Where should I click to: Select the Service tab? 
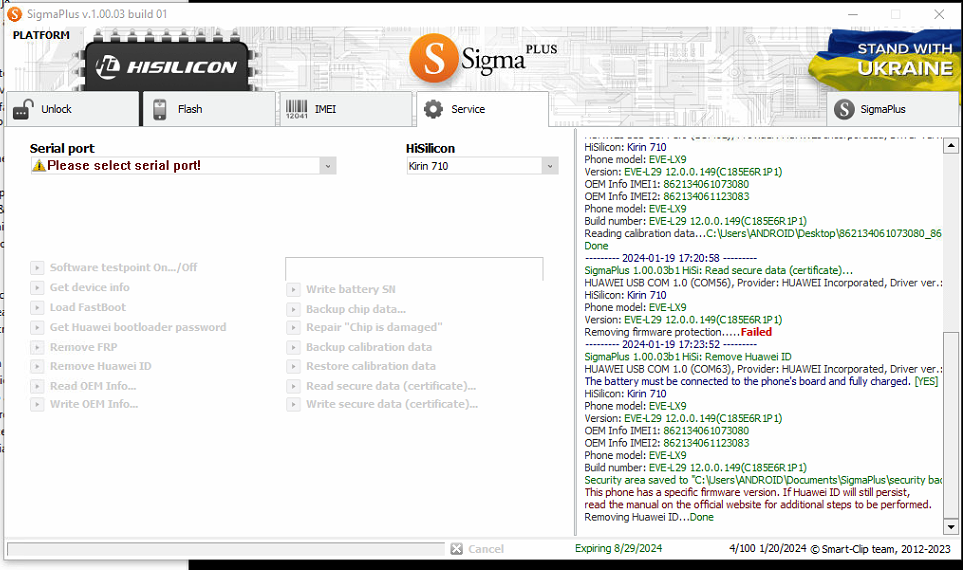pos(482,109)
